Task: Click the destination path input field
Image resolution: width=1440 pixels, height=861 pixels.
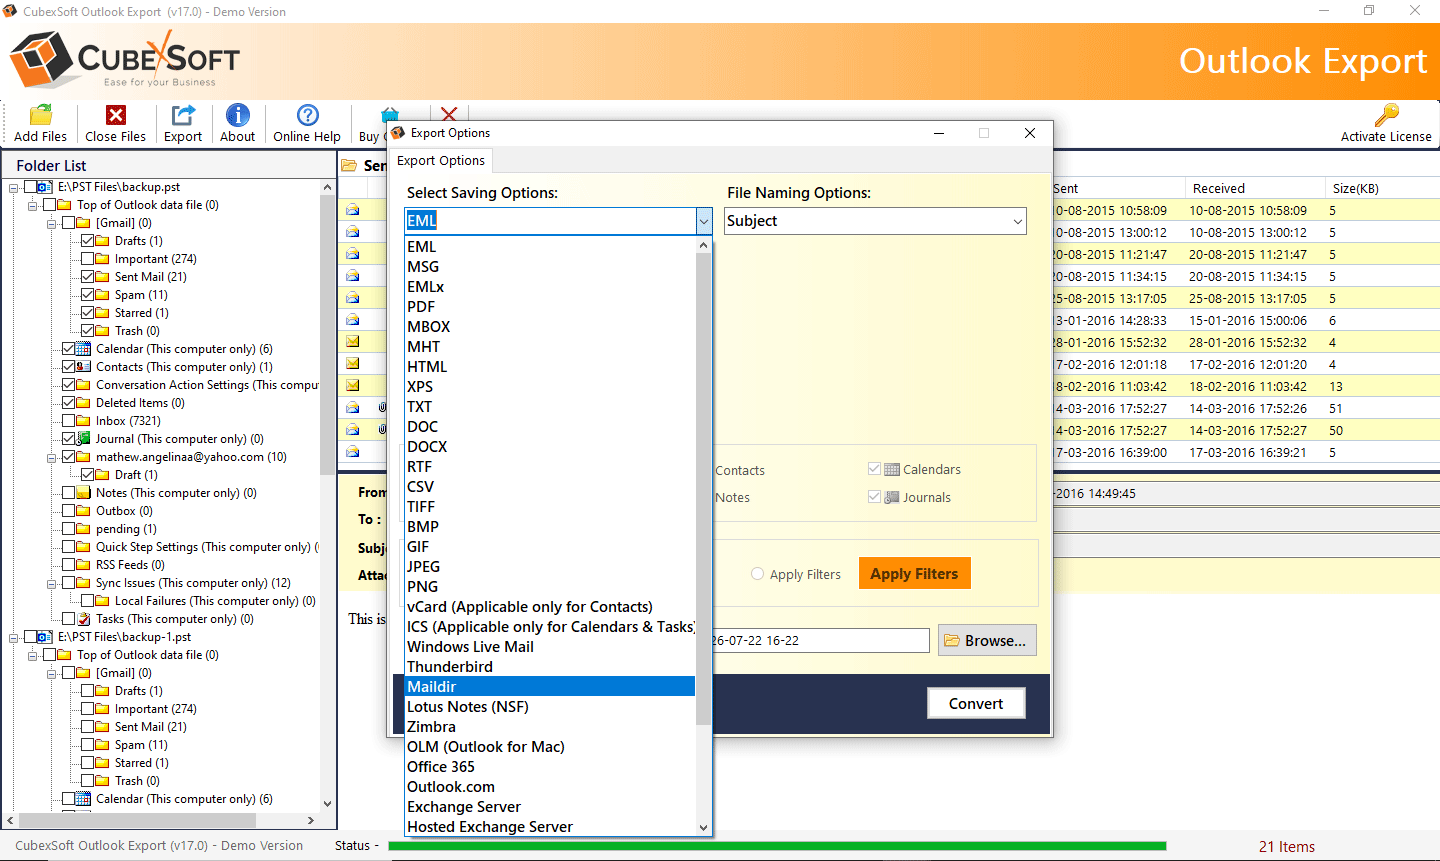Action: (820, 640)
